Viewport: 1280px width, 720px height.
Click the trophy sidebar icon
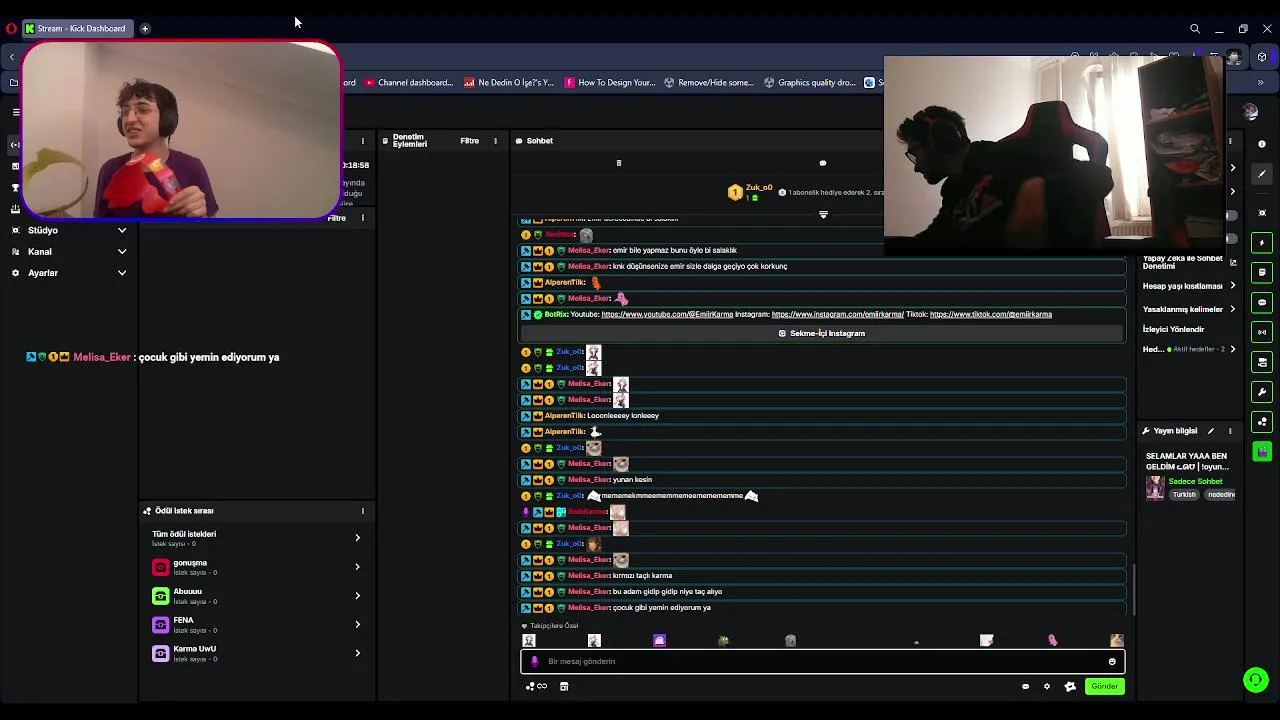(15, 188)
